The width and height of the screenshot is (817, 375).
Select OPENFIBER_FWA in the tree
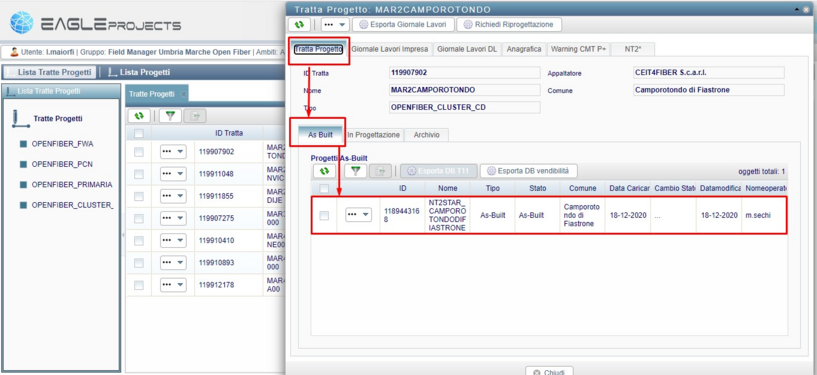point(63,144)
